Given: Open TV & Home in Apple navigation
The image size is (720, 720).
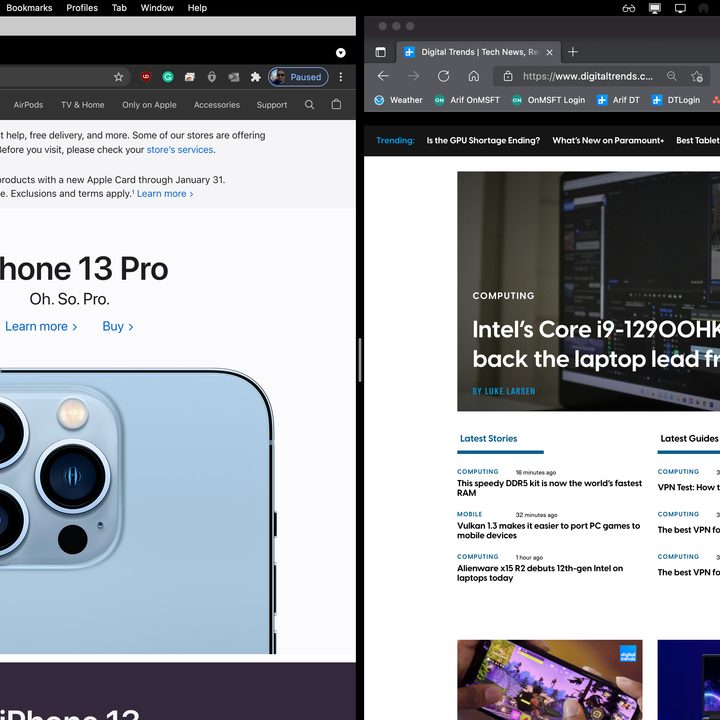Looking at the screenshot, I should [83, 105].
